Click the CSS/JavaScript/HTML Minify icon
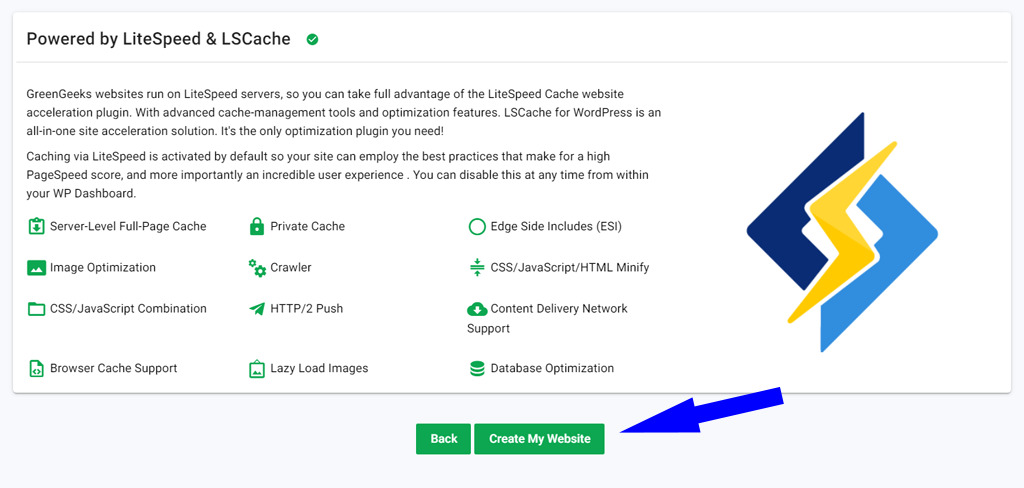 [477, 268]
